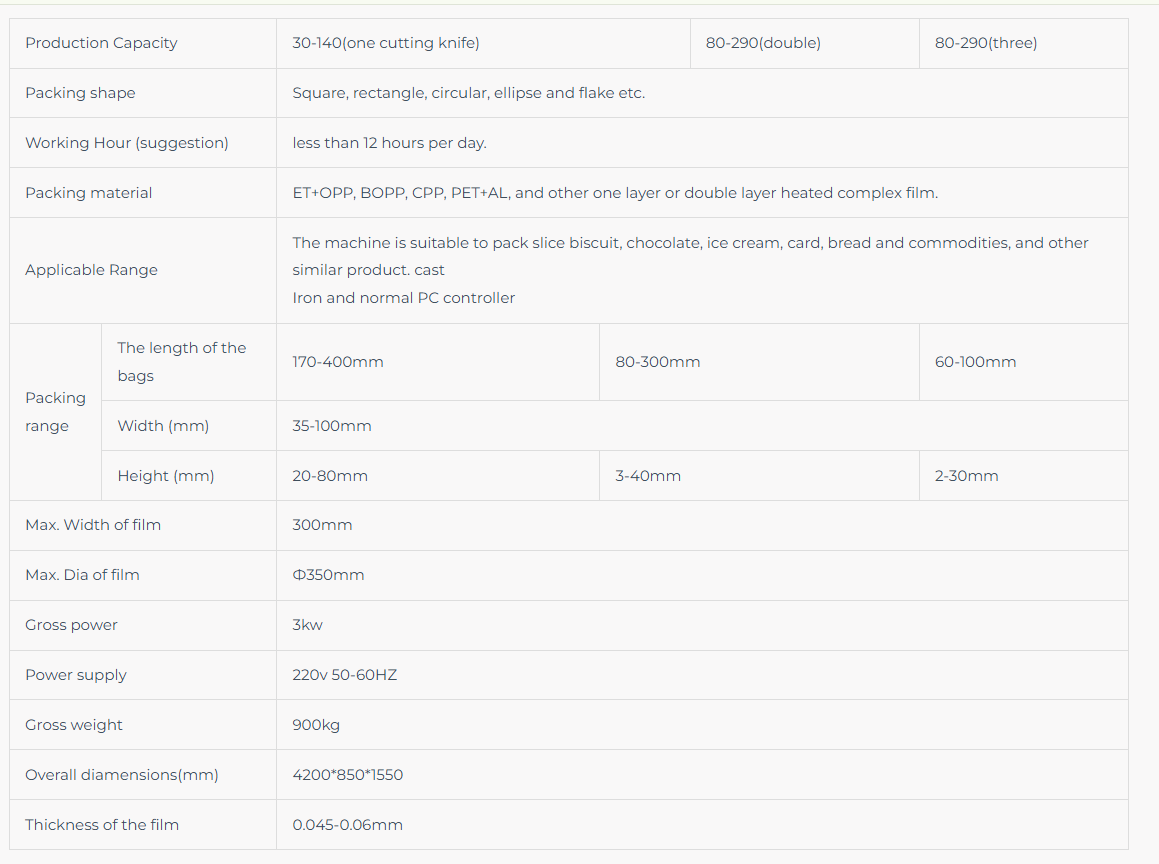Select the 170-400mm bag length cell

click(338, 362)
